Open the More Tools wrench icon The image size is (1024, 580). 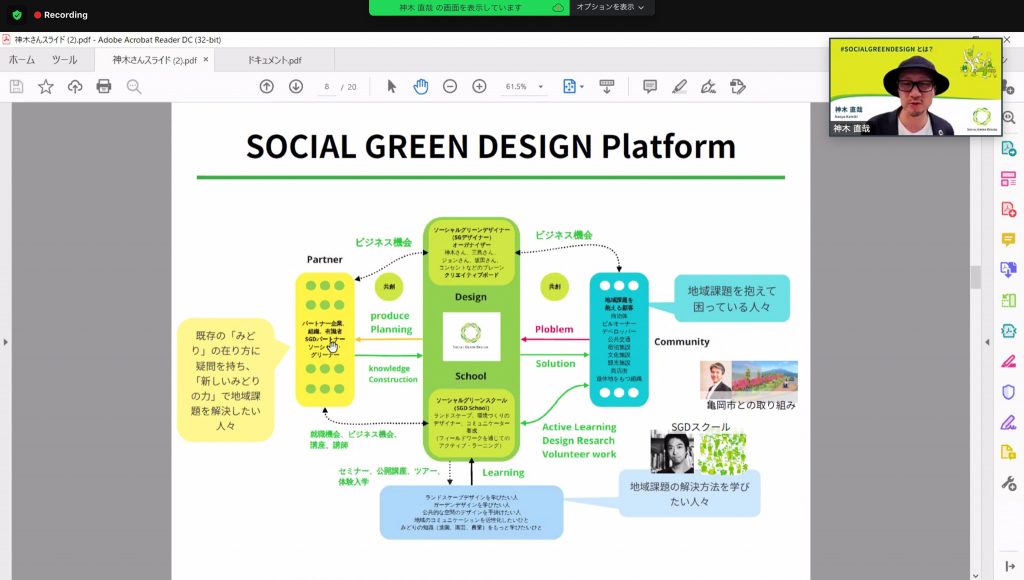click(1008, 483)
